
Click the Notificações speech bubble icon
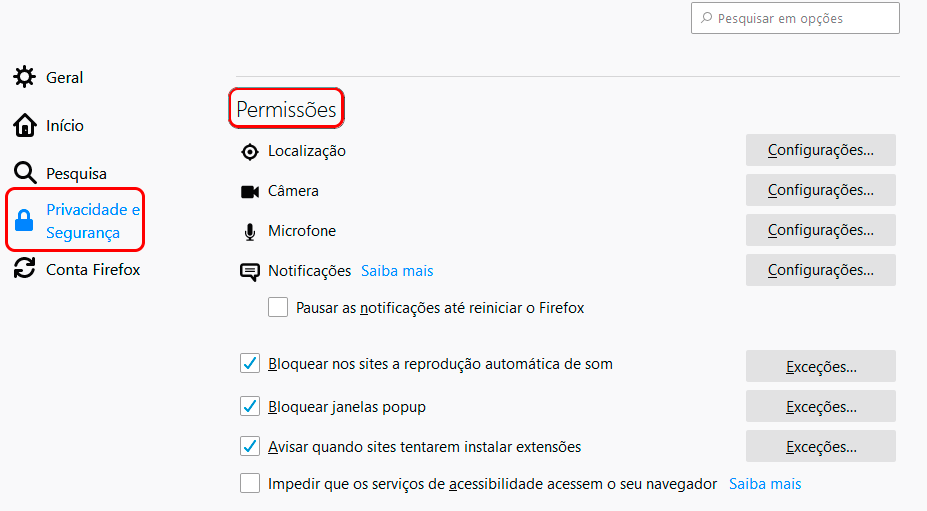point(250,272)
